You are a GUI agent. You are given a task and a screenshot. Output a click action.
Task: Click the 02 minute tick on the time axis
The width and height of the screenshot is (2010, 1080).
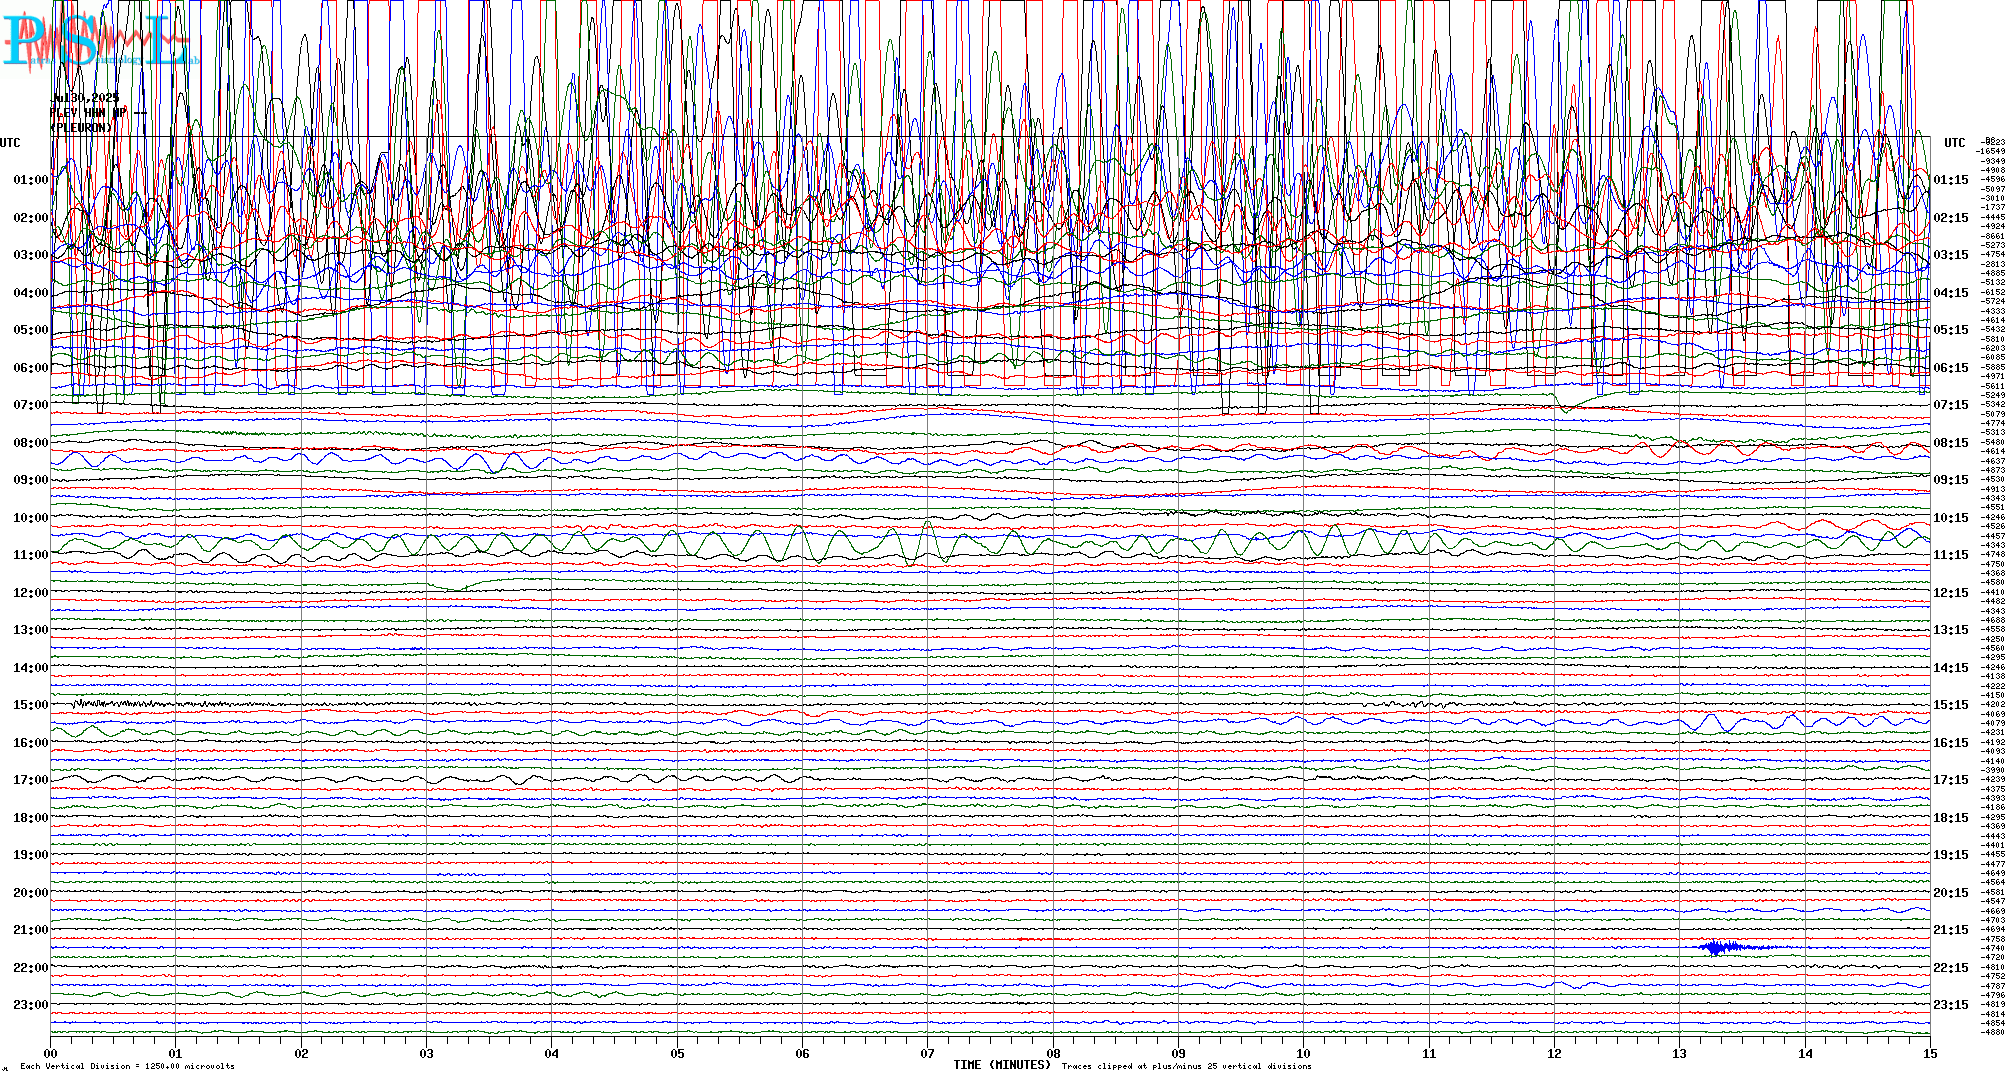click(301, 1053)
